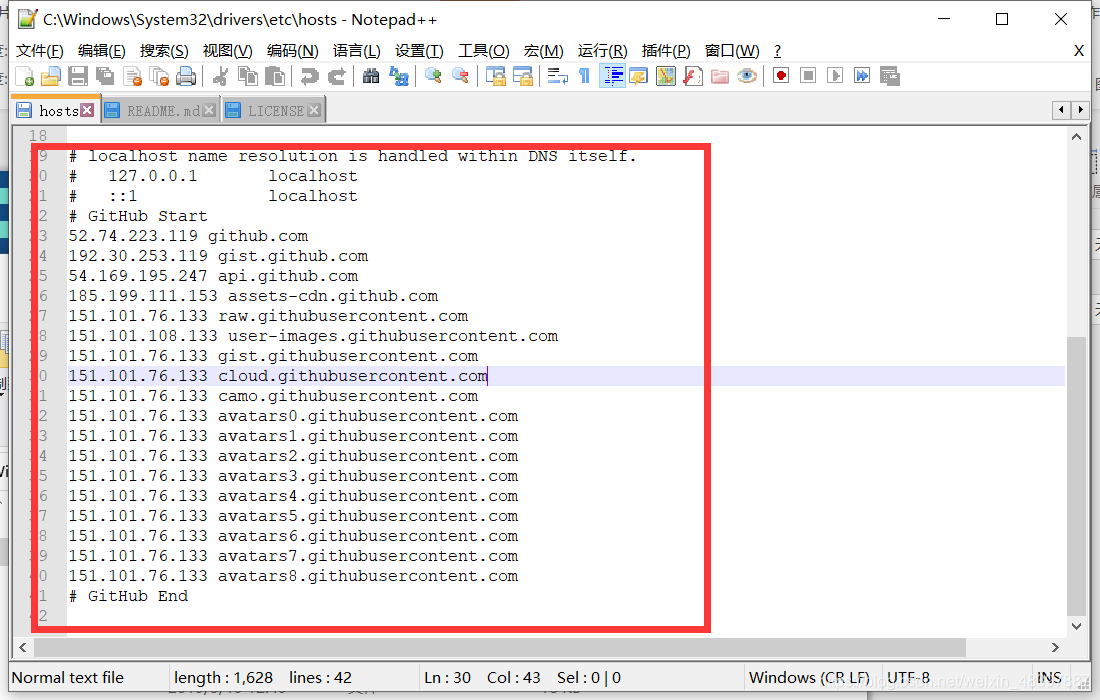Close the hosts tab with its X
The image size is (1100, 700).
click(87, 110)
